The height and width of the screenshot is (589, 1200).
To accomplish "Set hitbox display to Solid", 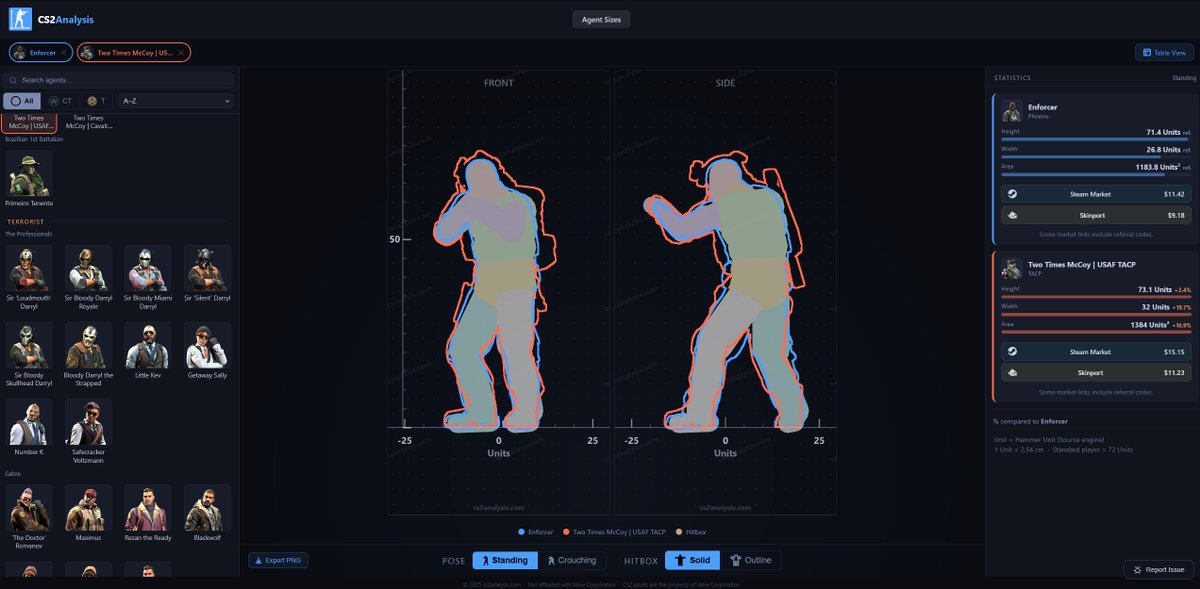I will 693,560.
